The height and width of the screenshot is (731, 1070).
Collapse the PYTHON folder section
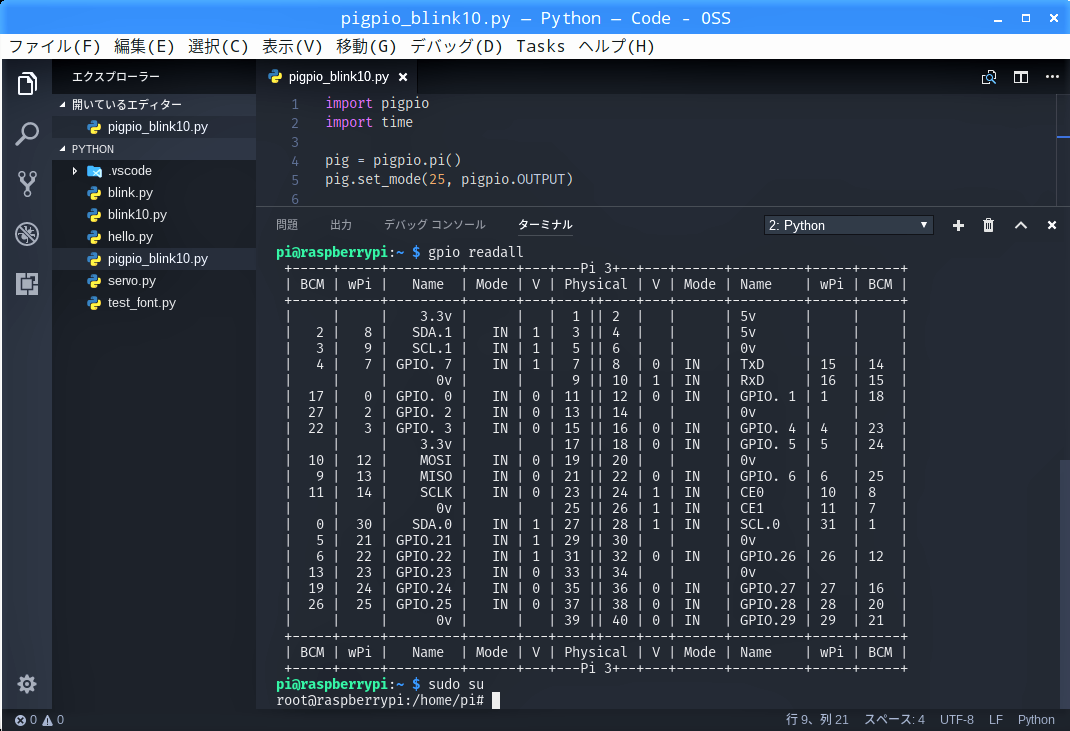(63, 149)
